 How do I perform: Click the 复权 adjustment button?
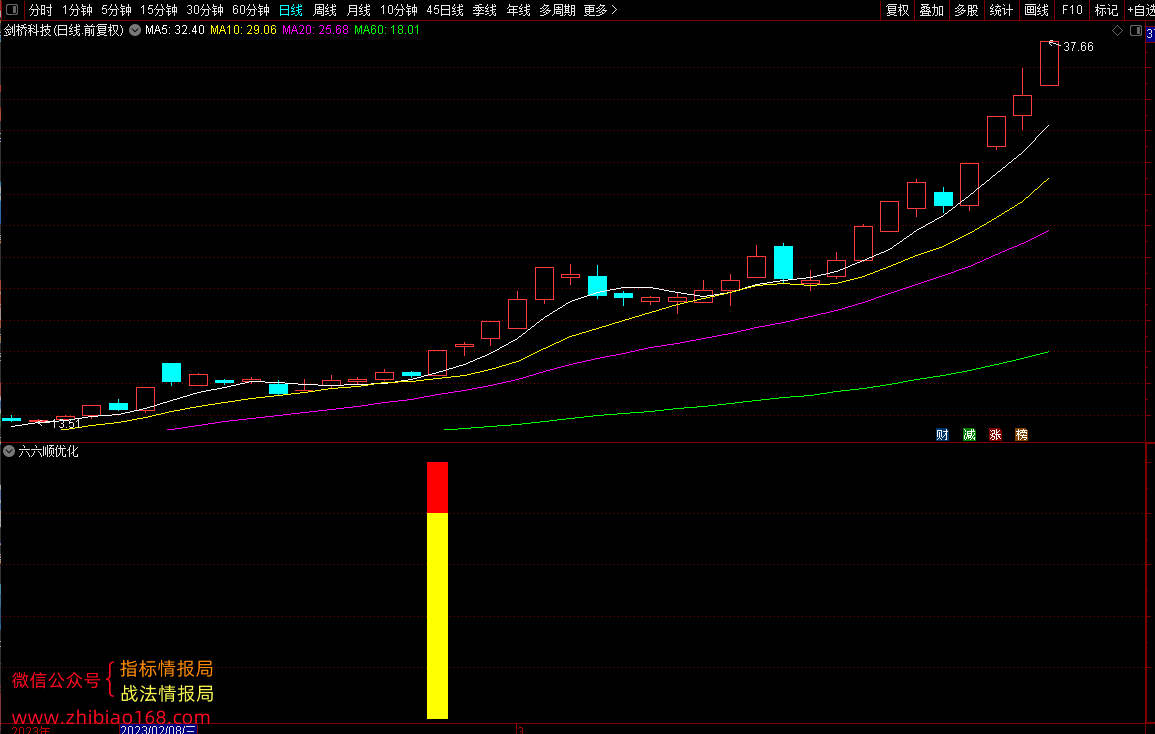(897, 10)
